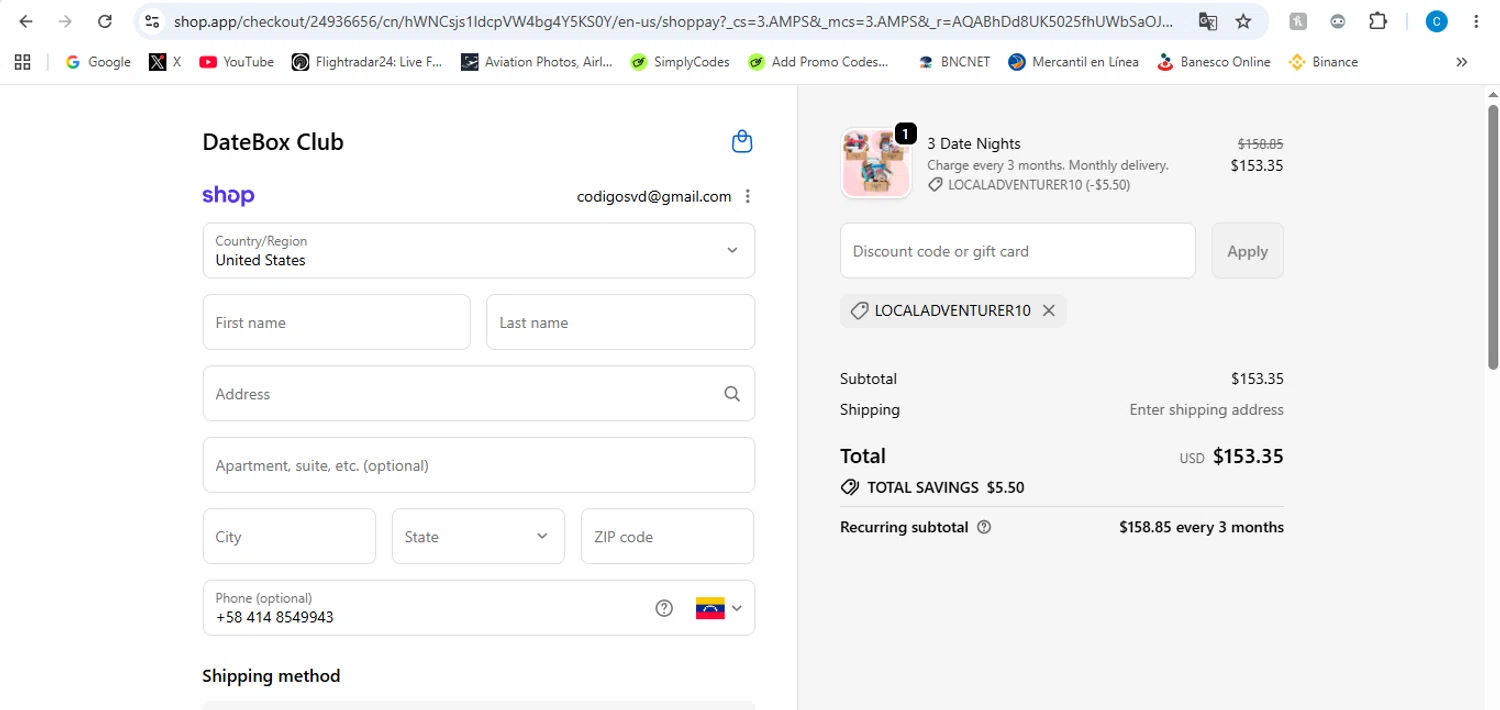Open the Google bookmark

(98, 62)
